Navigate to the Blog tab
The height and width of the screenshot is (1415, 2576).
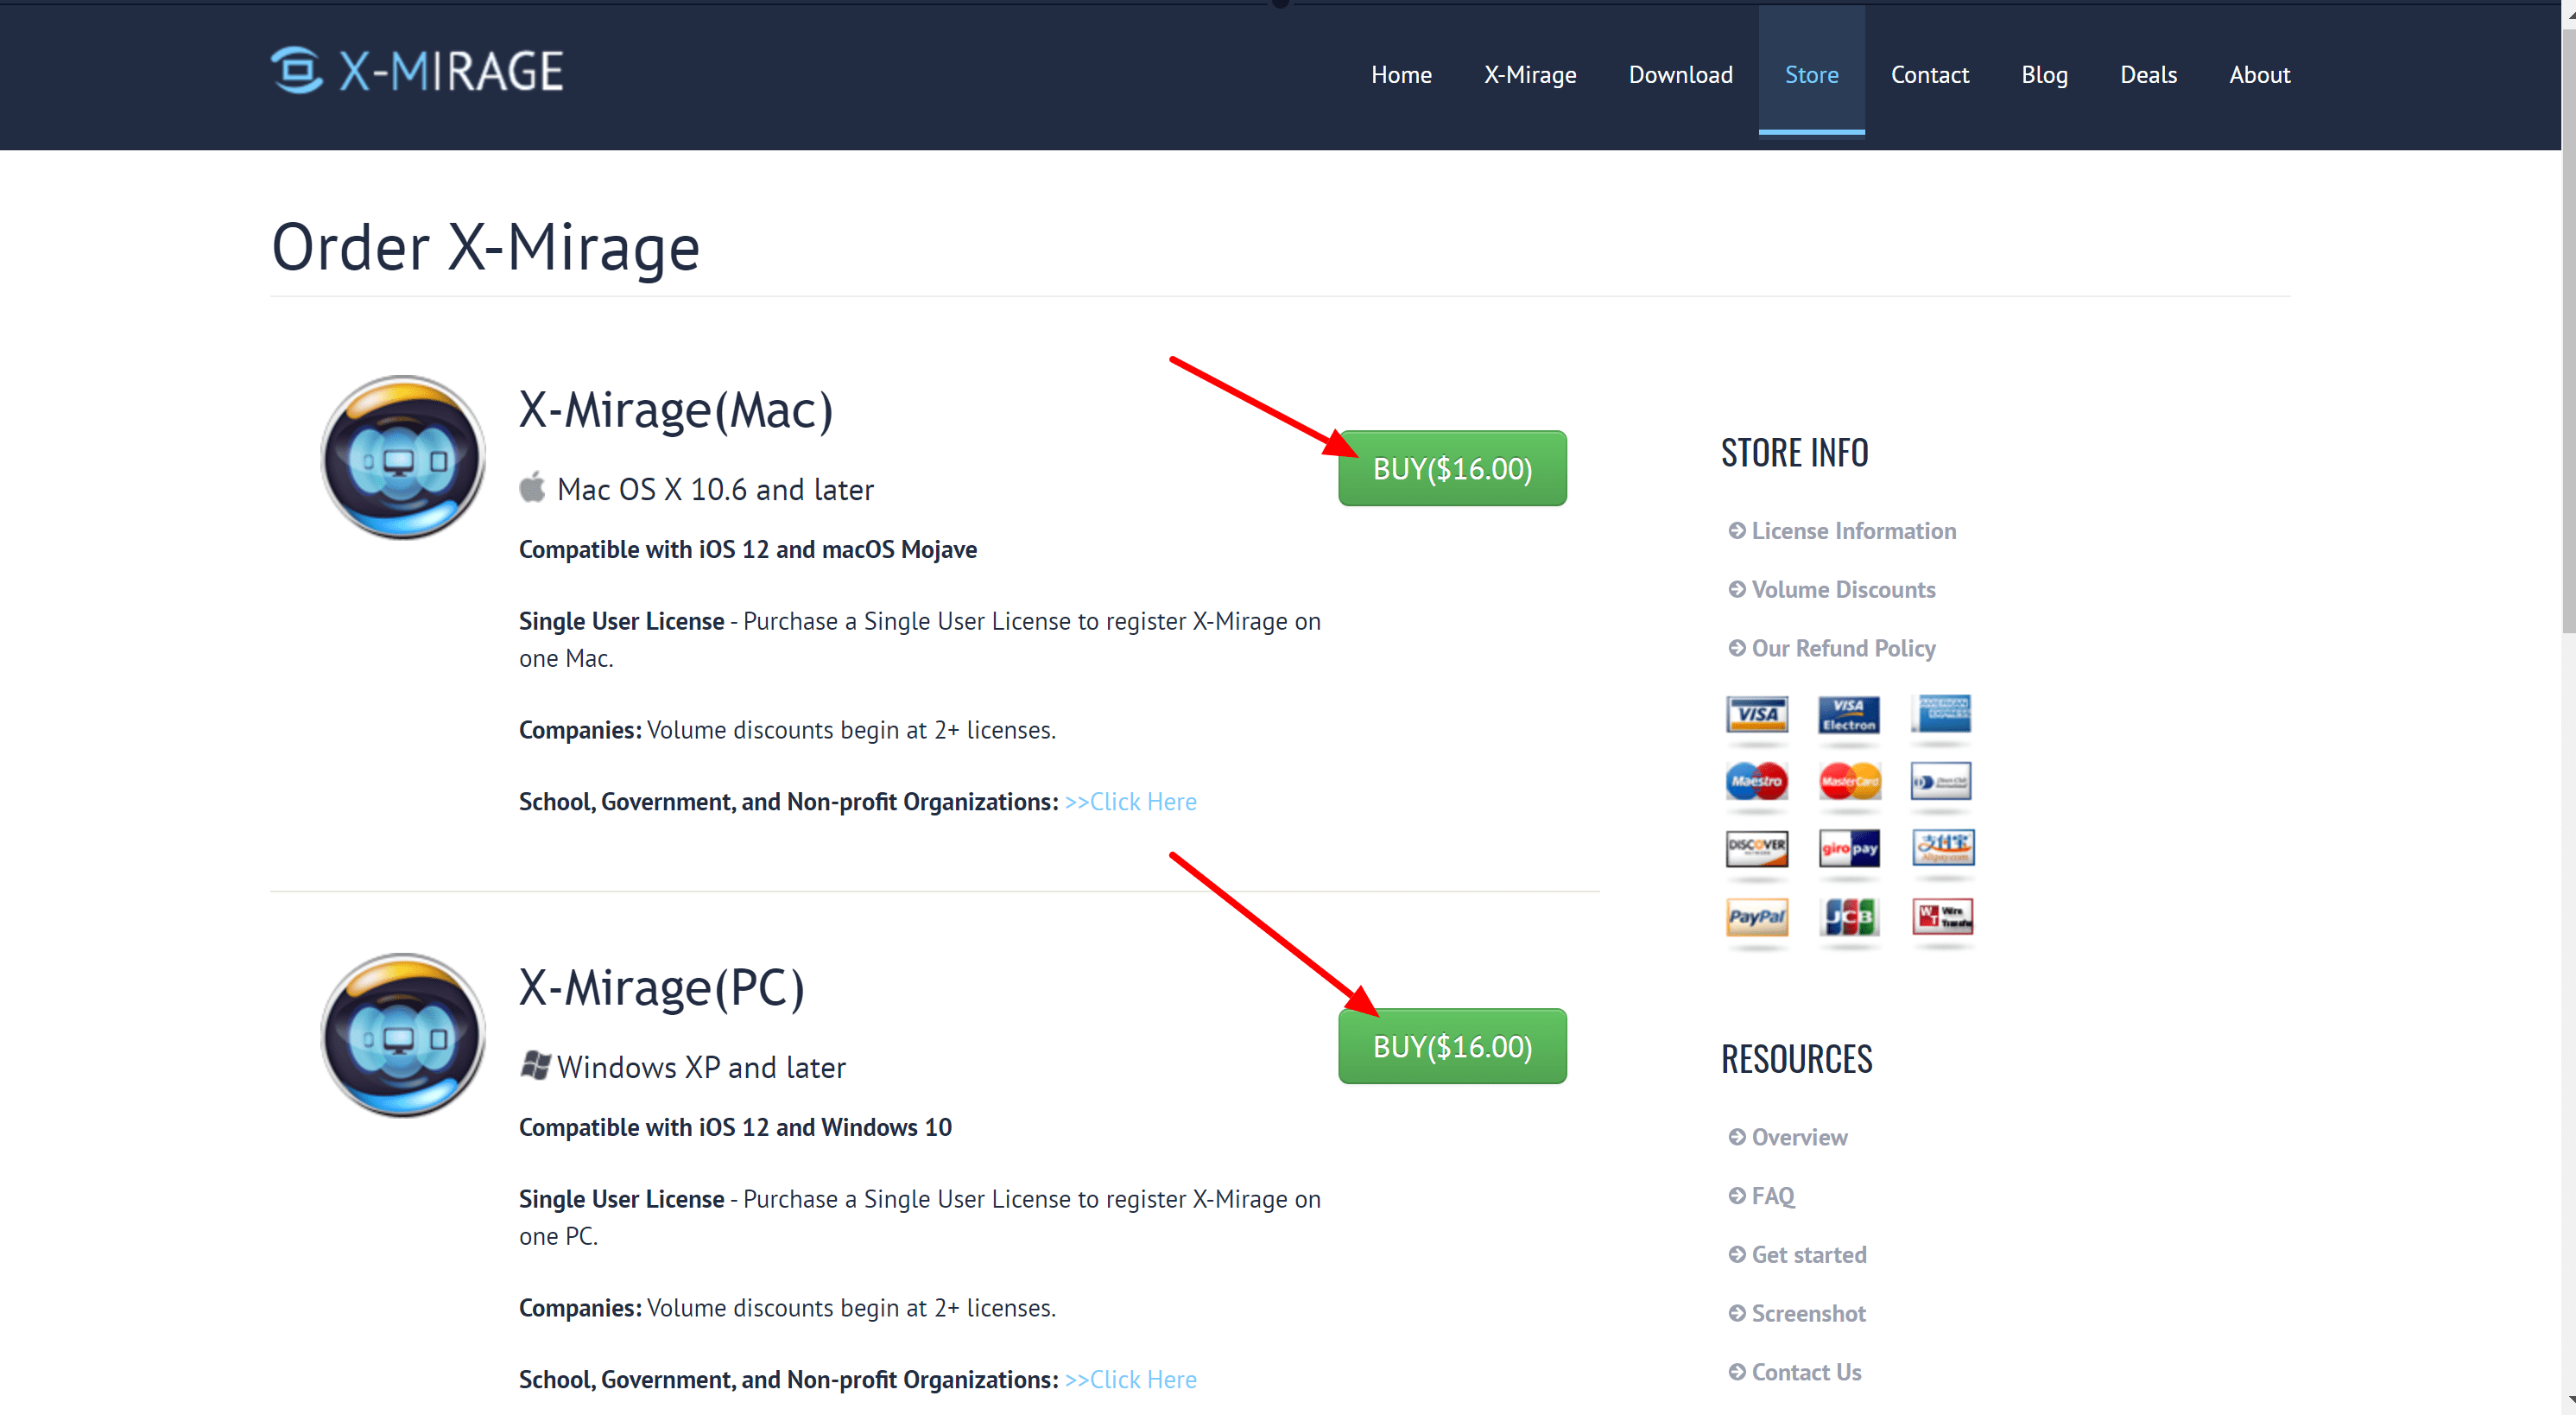tap(2043, 73)
